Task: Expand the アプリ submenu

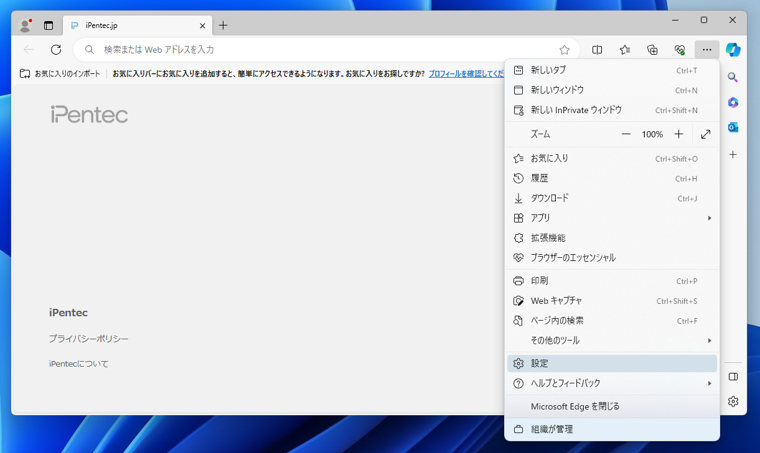Action: click(612, 218)
